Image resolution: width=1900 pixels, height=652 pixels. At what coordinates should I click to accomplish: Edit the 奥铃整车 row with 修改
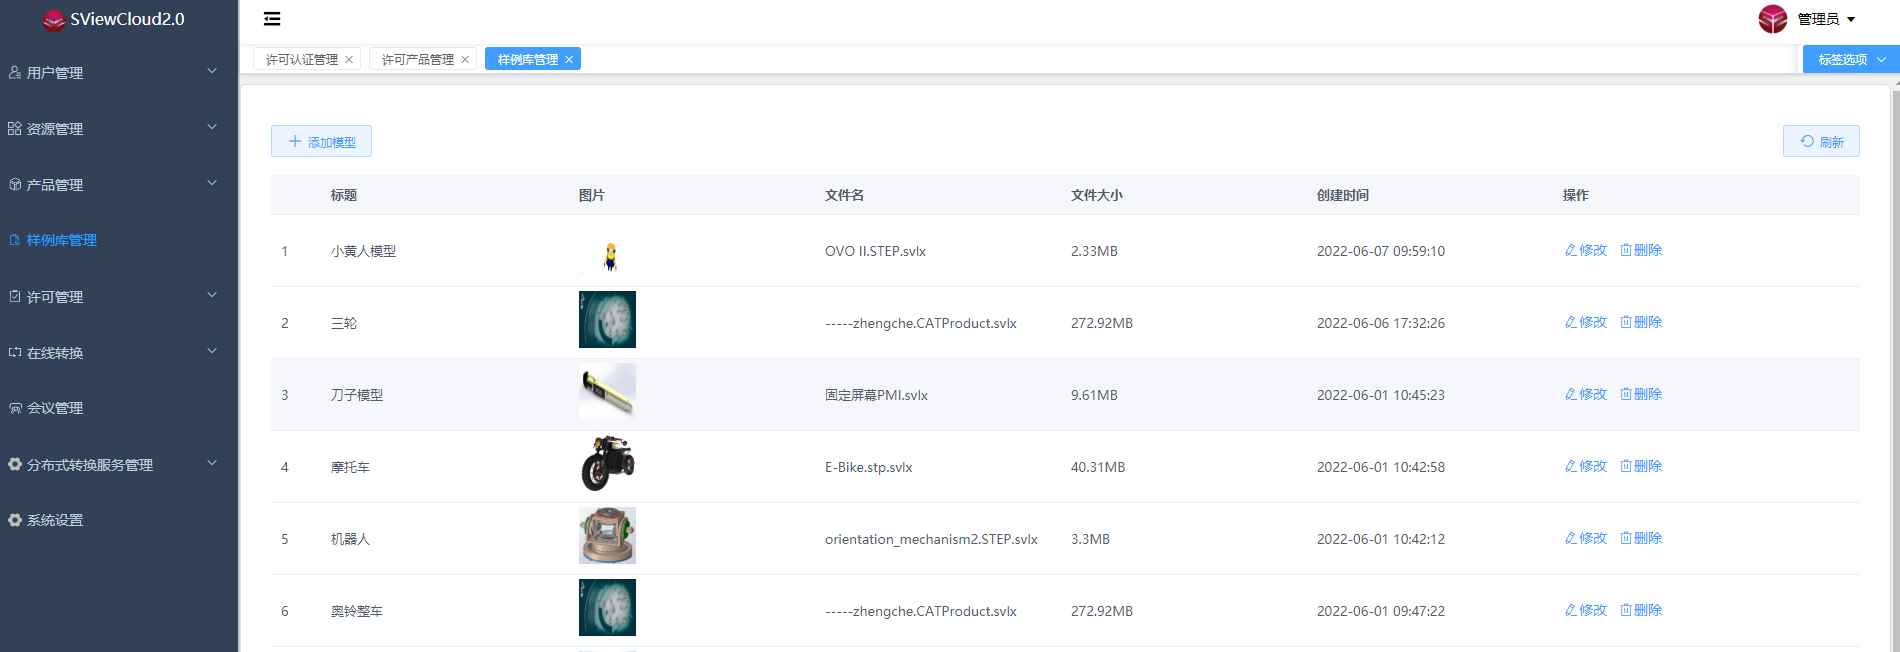1586,610
